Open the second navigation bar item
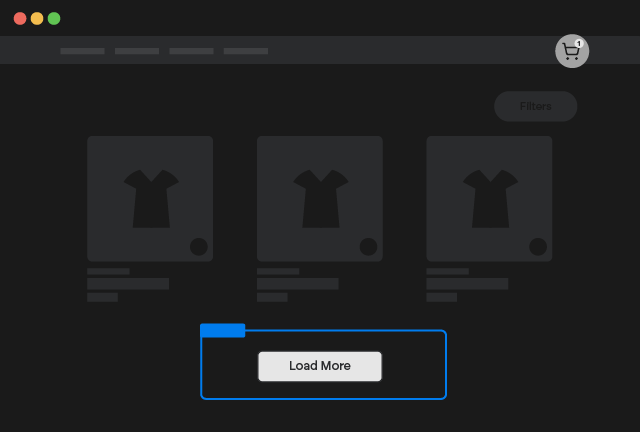The width and height of the screenshot is (640, 432). tap(137, 50)
